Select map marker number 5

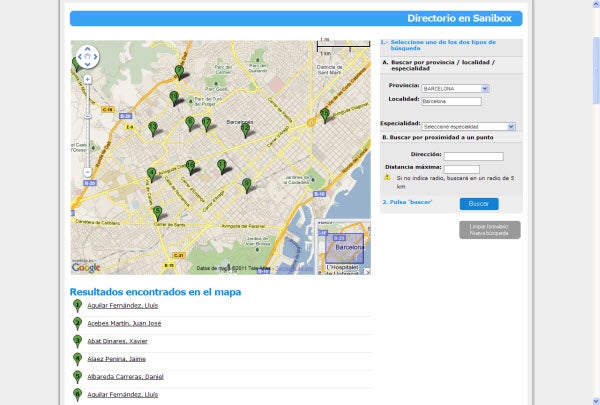click(x=157, y=212)
